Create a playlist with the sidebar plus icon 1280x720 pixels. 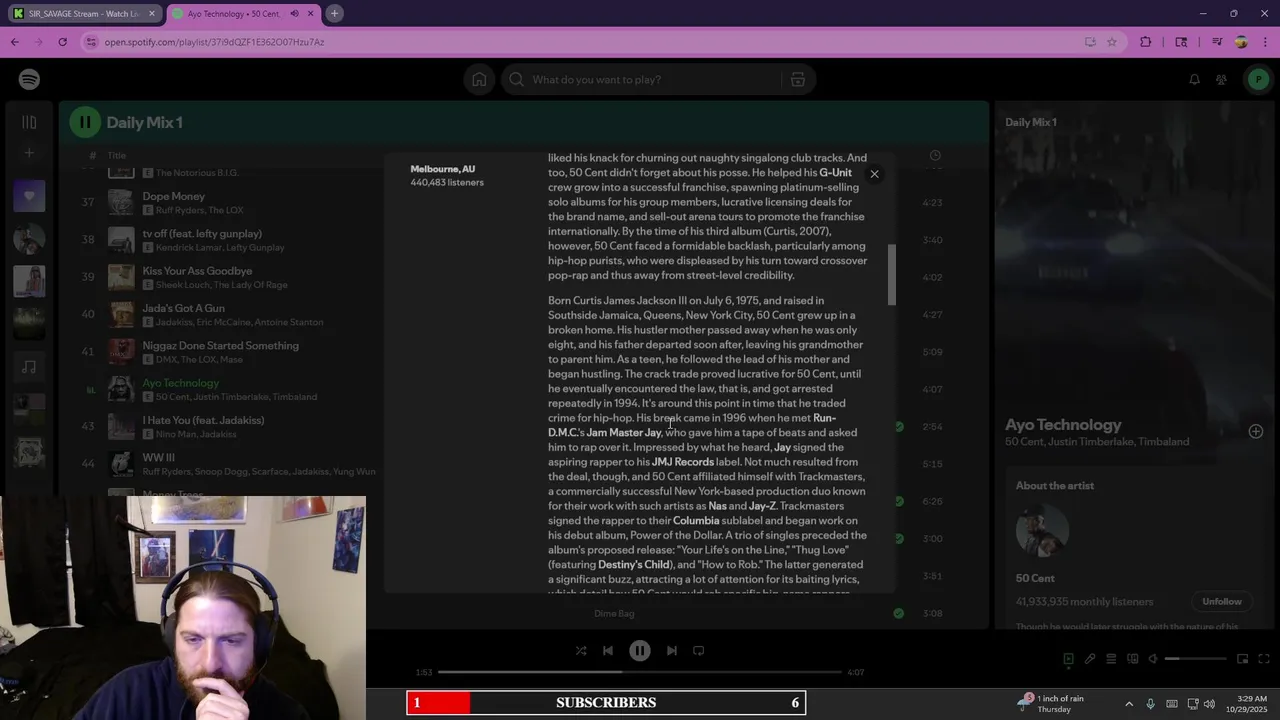point(29,153)
